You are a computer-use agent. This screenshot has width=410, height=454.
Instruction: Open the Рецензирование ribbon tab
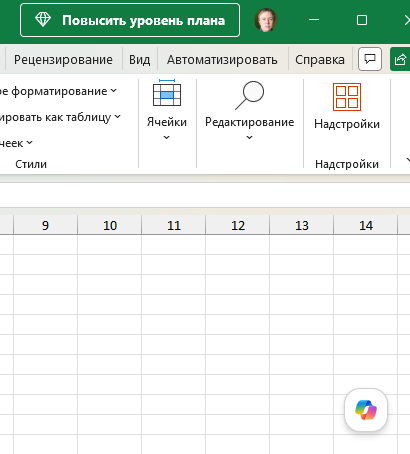tap(63, 60)
